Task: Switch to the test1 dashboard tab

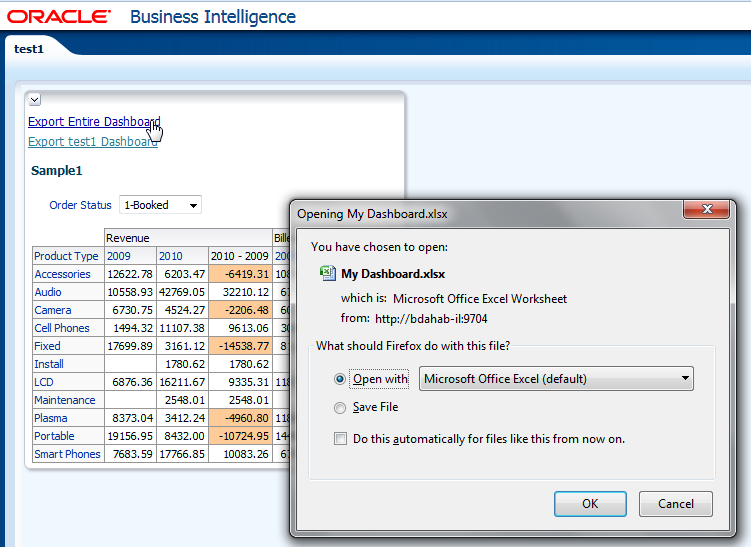Action: (x=29, y=49)
